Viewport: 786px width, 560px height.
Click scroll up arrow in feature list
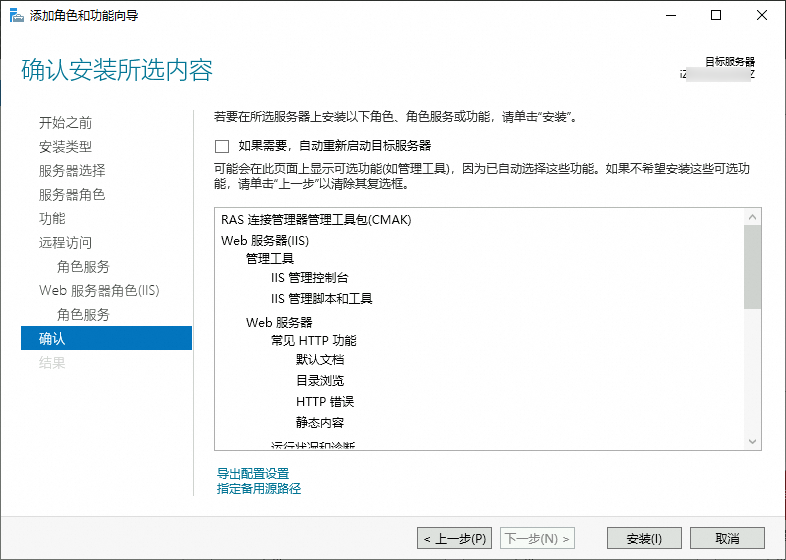click(x=752, y=217)
